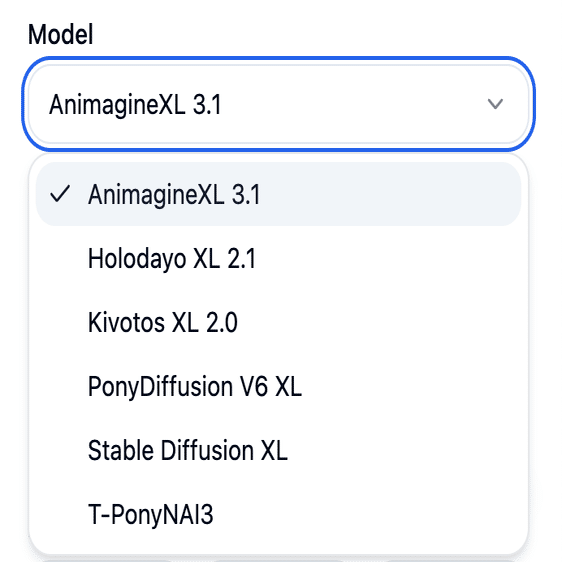Keep the checked AnimagineXL 3.1 selection

click(x=278, y=194)
